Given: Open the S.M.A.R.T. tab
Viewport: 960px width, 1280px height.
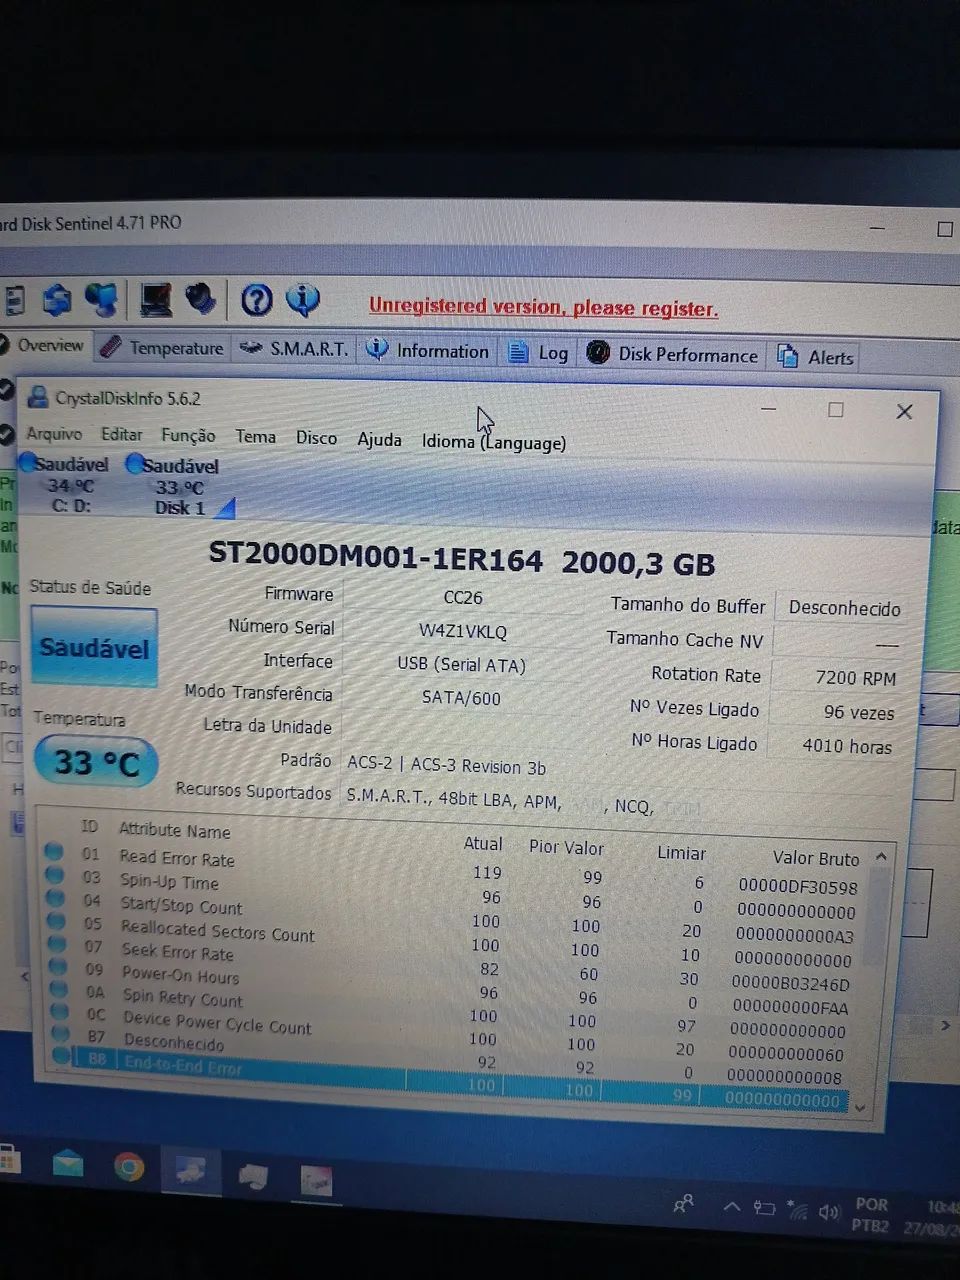Looking at the screenshot, I should click(295, 349).
